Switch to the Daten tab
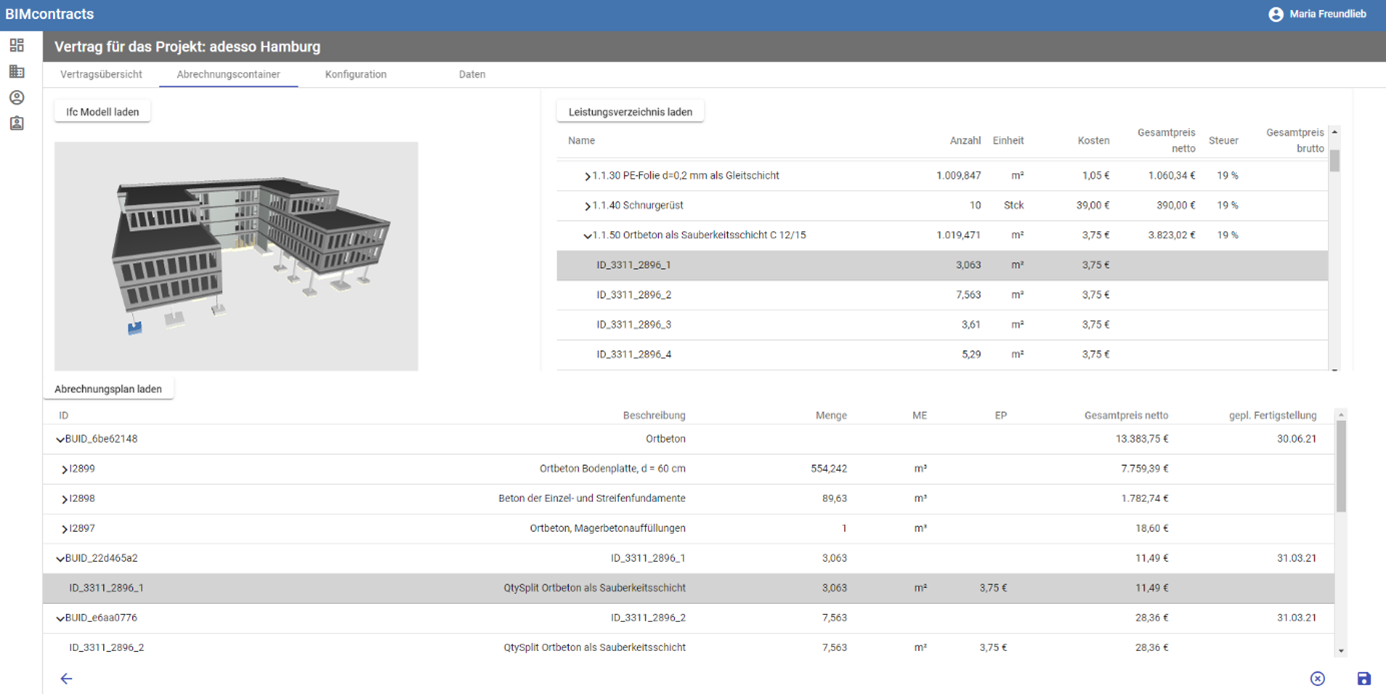This screenshot has width=1386, height=699. (x=471, y=74)
